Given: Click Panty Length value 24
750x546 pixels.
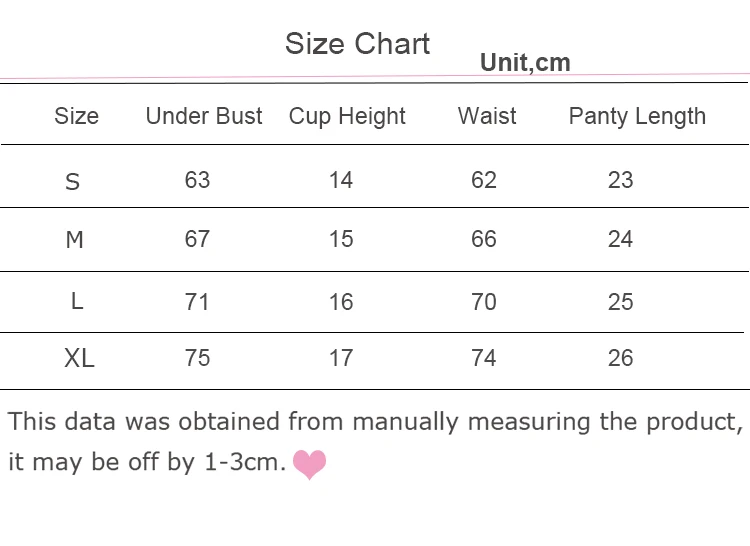Looking at the screenshot, I should [620, 239].
